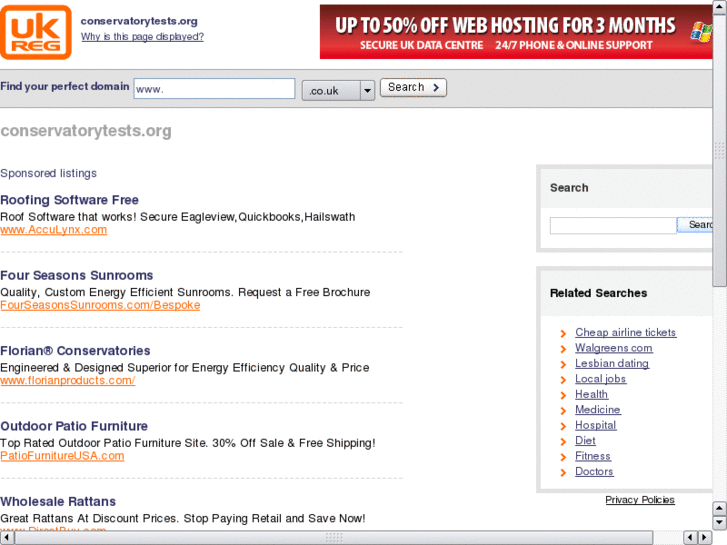727x545 pixels.
Task: Click vertical scrollbar up arrow at top
Action: click(720, 8)
